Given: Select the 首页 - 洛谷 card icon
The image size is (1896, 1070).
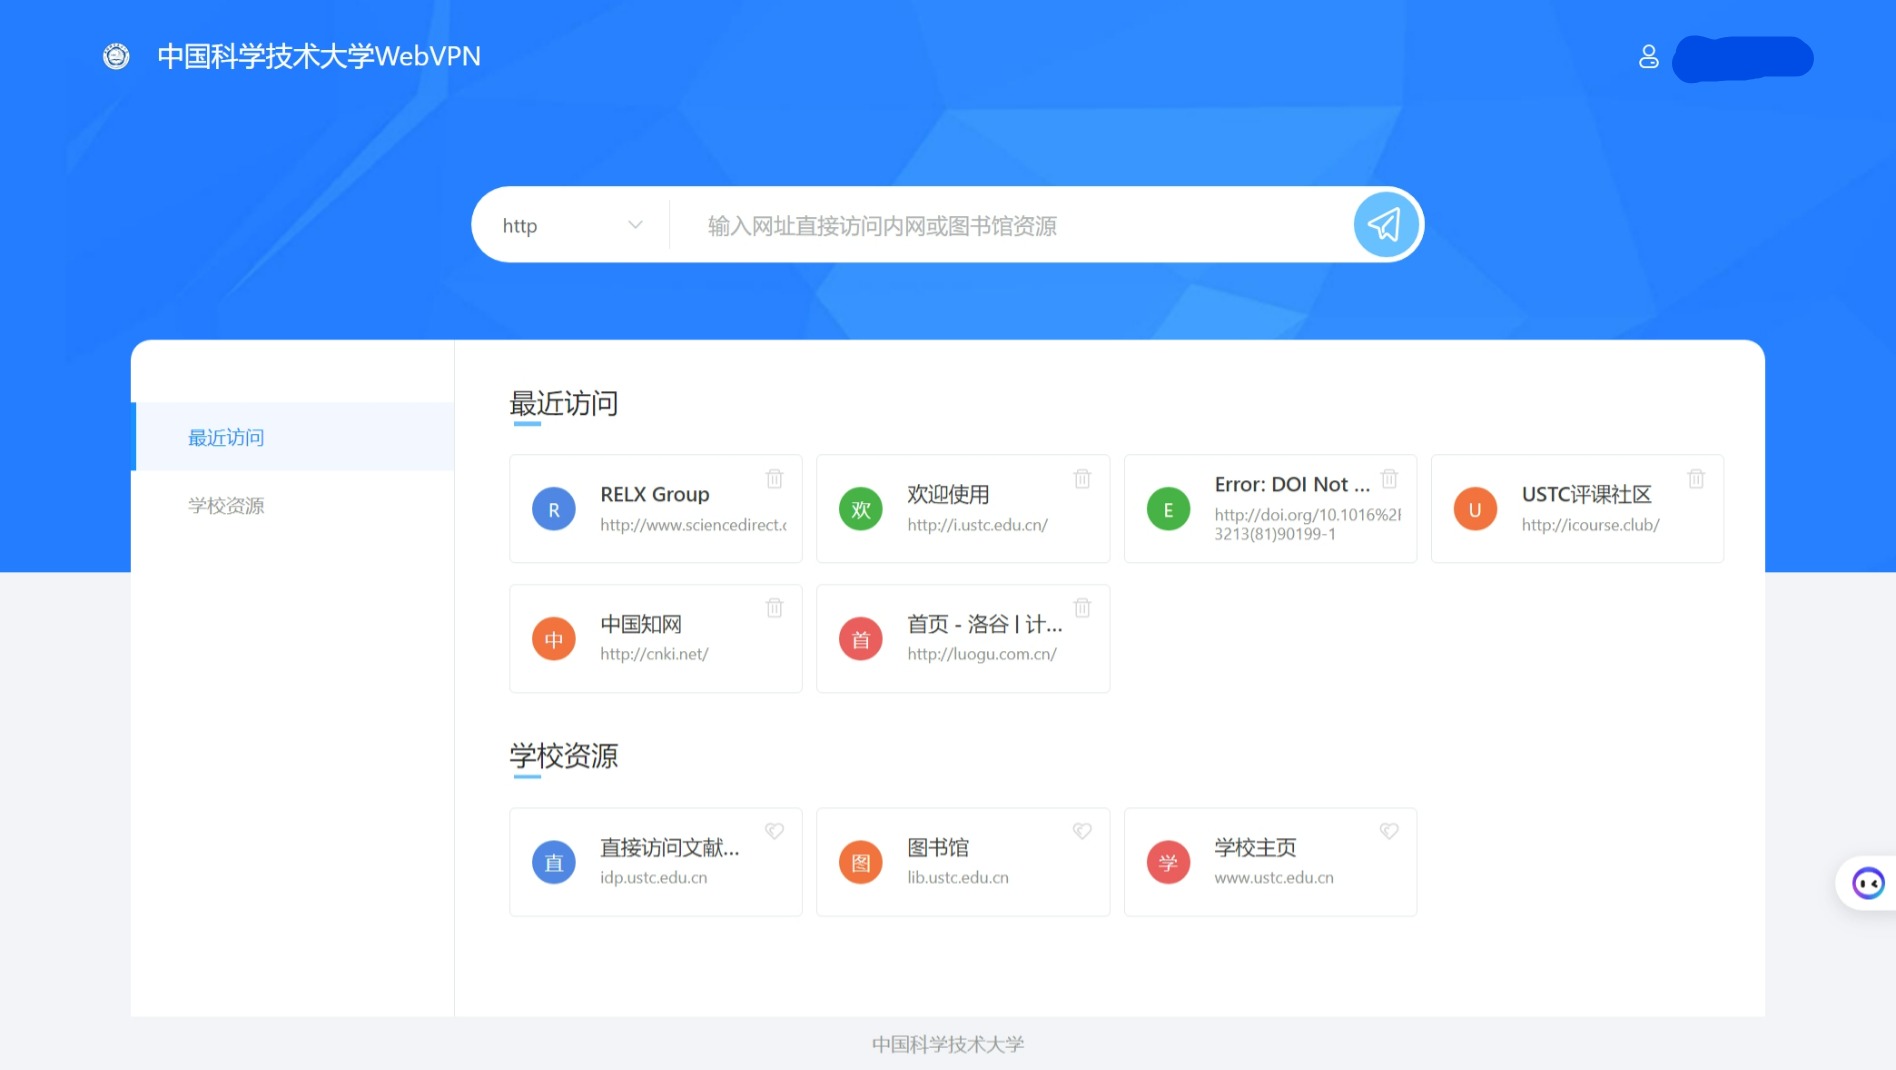Looking at the screenshot, I should click(x=861, y=638).
